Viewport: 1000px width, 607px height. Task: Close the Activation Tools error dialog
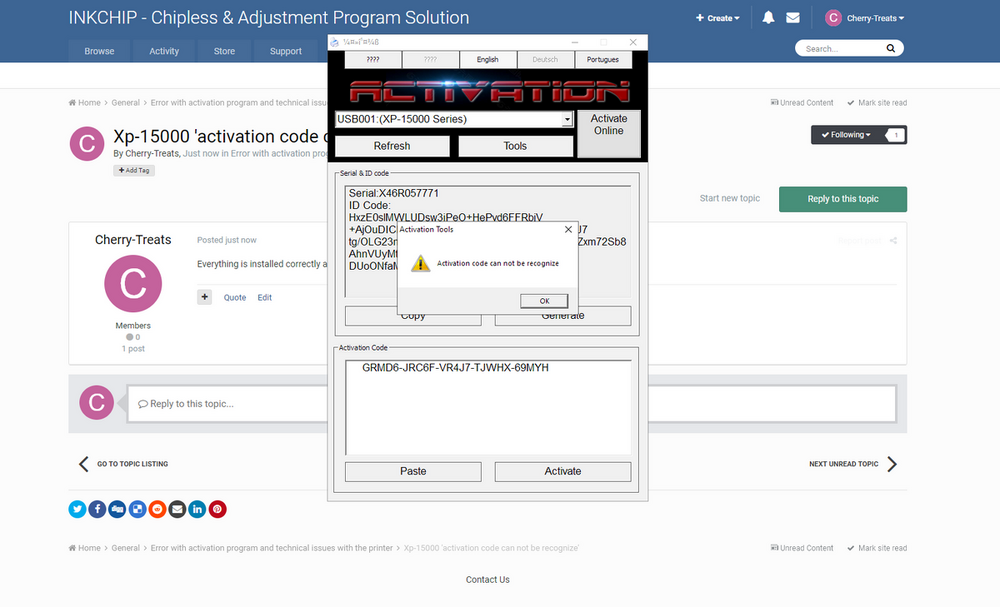568,229
